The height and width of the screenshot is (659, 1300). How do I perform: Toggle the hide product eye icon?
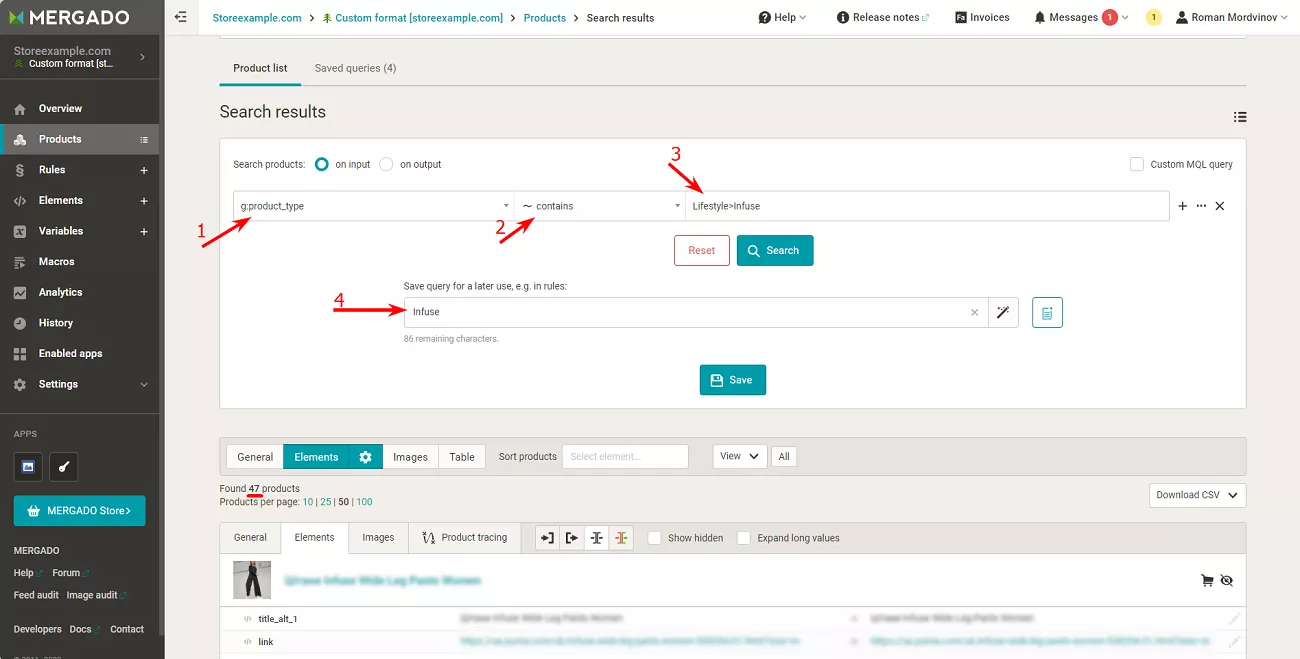(1227, 580)
